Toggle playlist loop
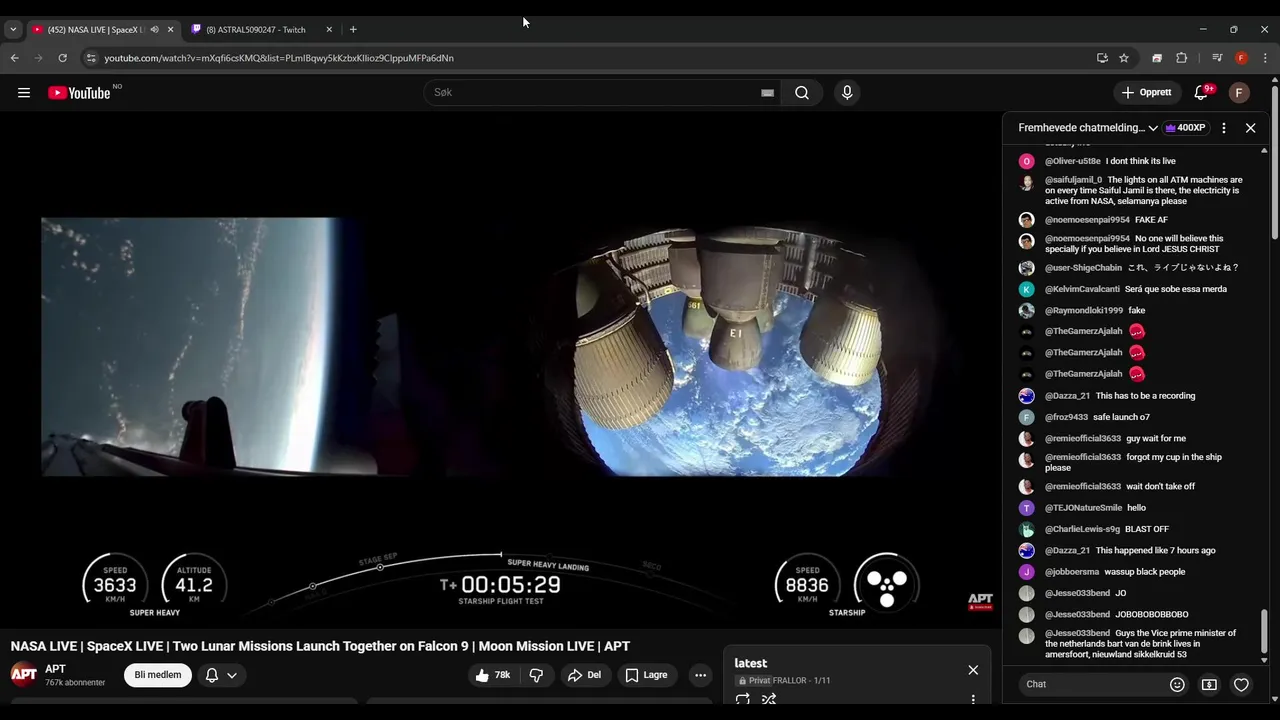This screenshot has width=1280, height=720. coord(743,700)
